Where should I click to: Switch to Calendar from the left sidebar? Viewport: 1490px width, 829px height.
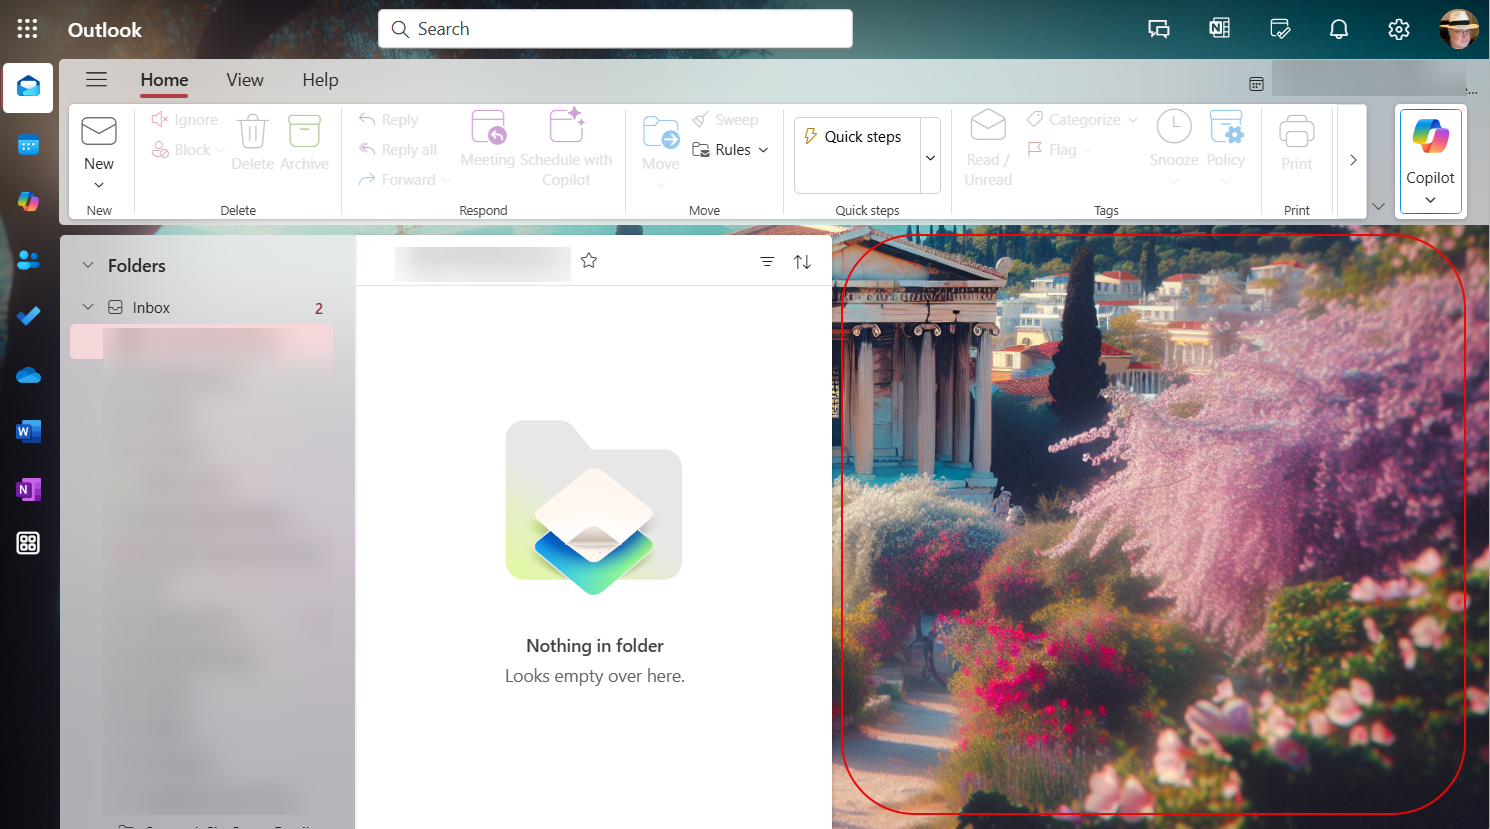tap(27, 144)
